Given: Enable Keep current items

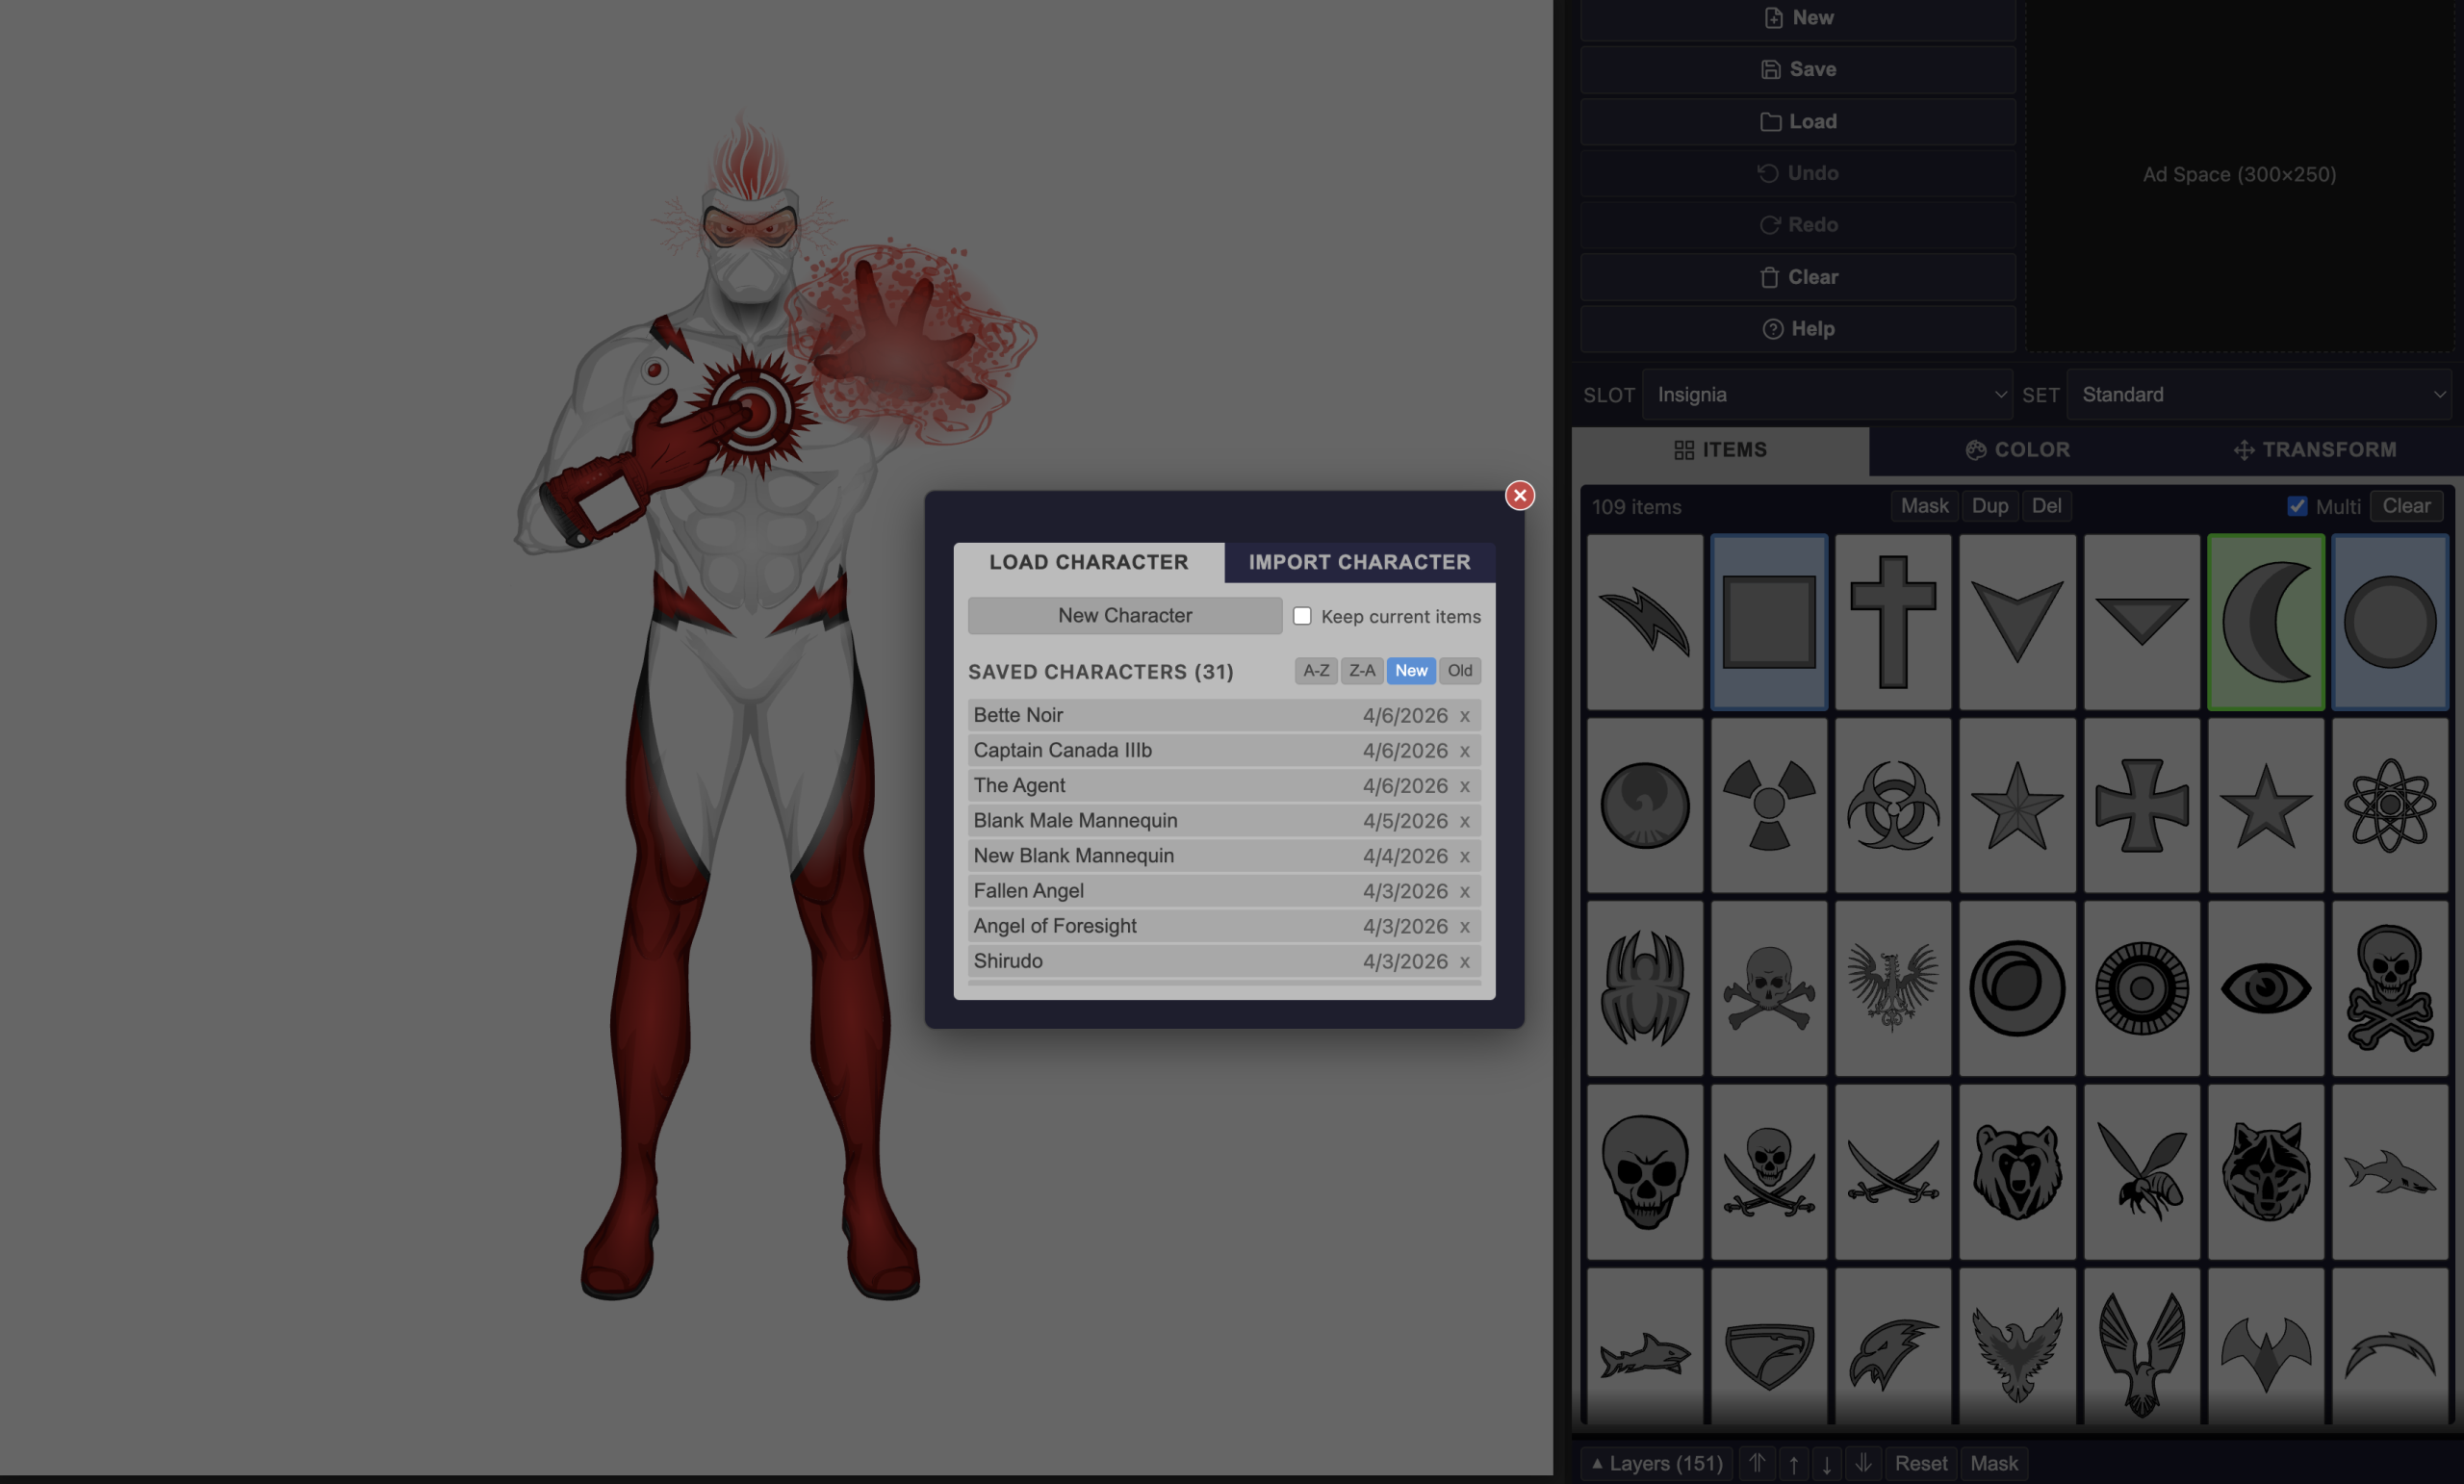Looking at the screenshot, I should (1303, 616).
